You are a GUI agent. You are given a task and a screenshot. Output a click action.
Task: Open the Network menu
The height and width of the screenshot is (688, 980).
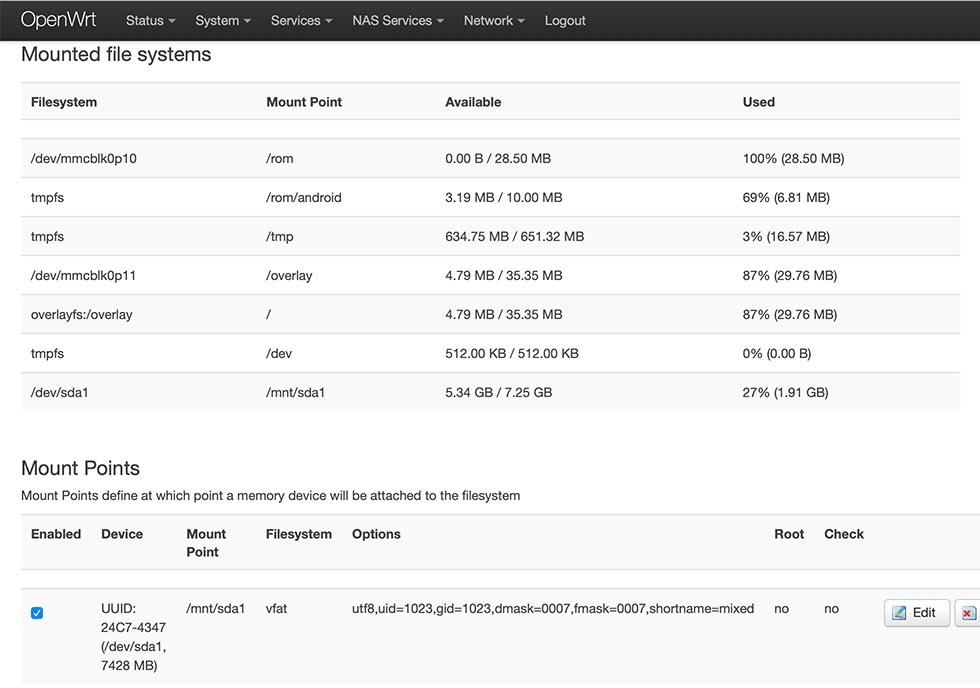[494, 21]
